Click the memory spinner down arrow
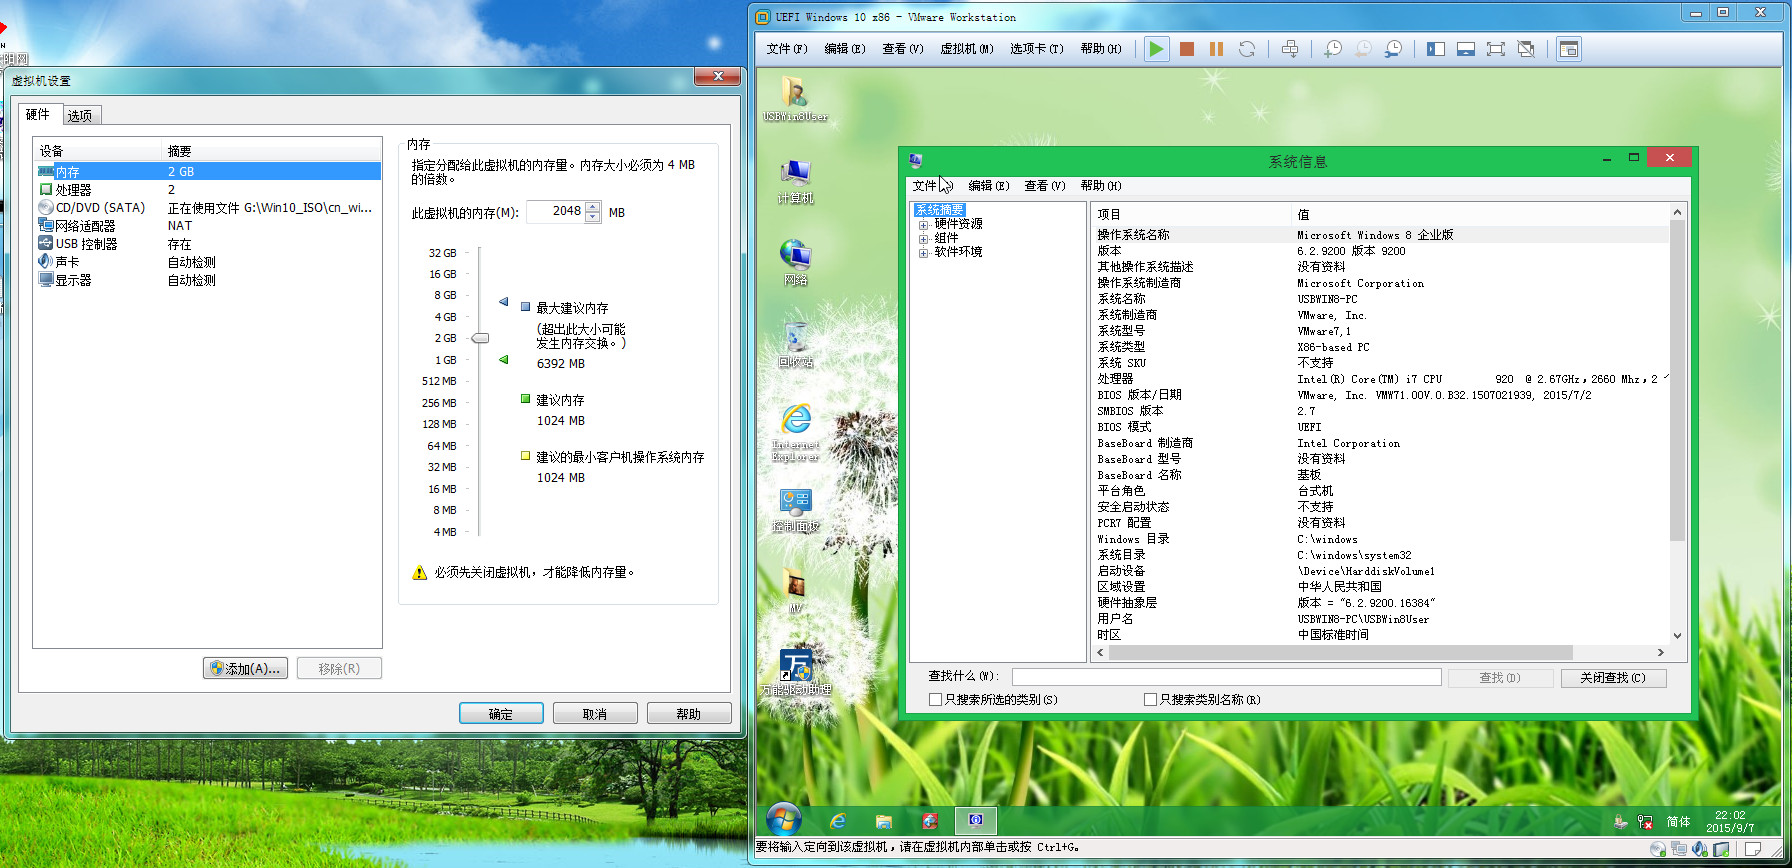The image size is (1792, 868). (593, 217)
